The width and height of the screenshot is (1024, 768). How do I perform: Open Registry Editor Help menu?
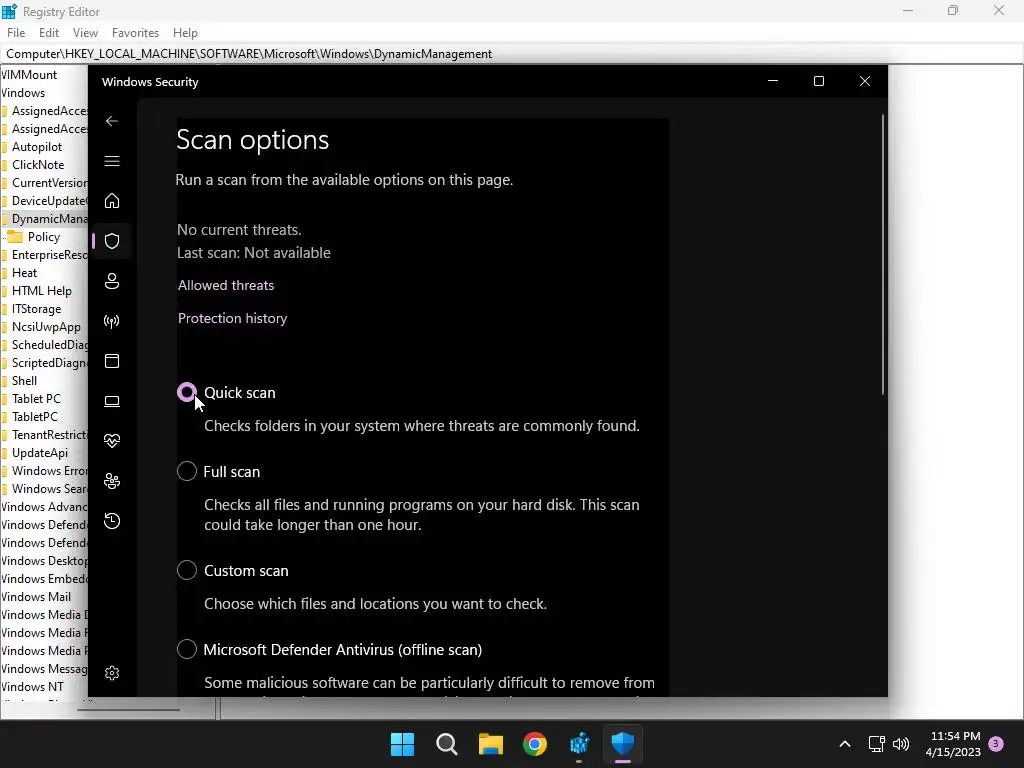point(185,33)
